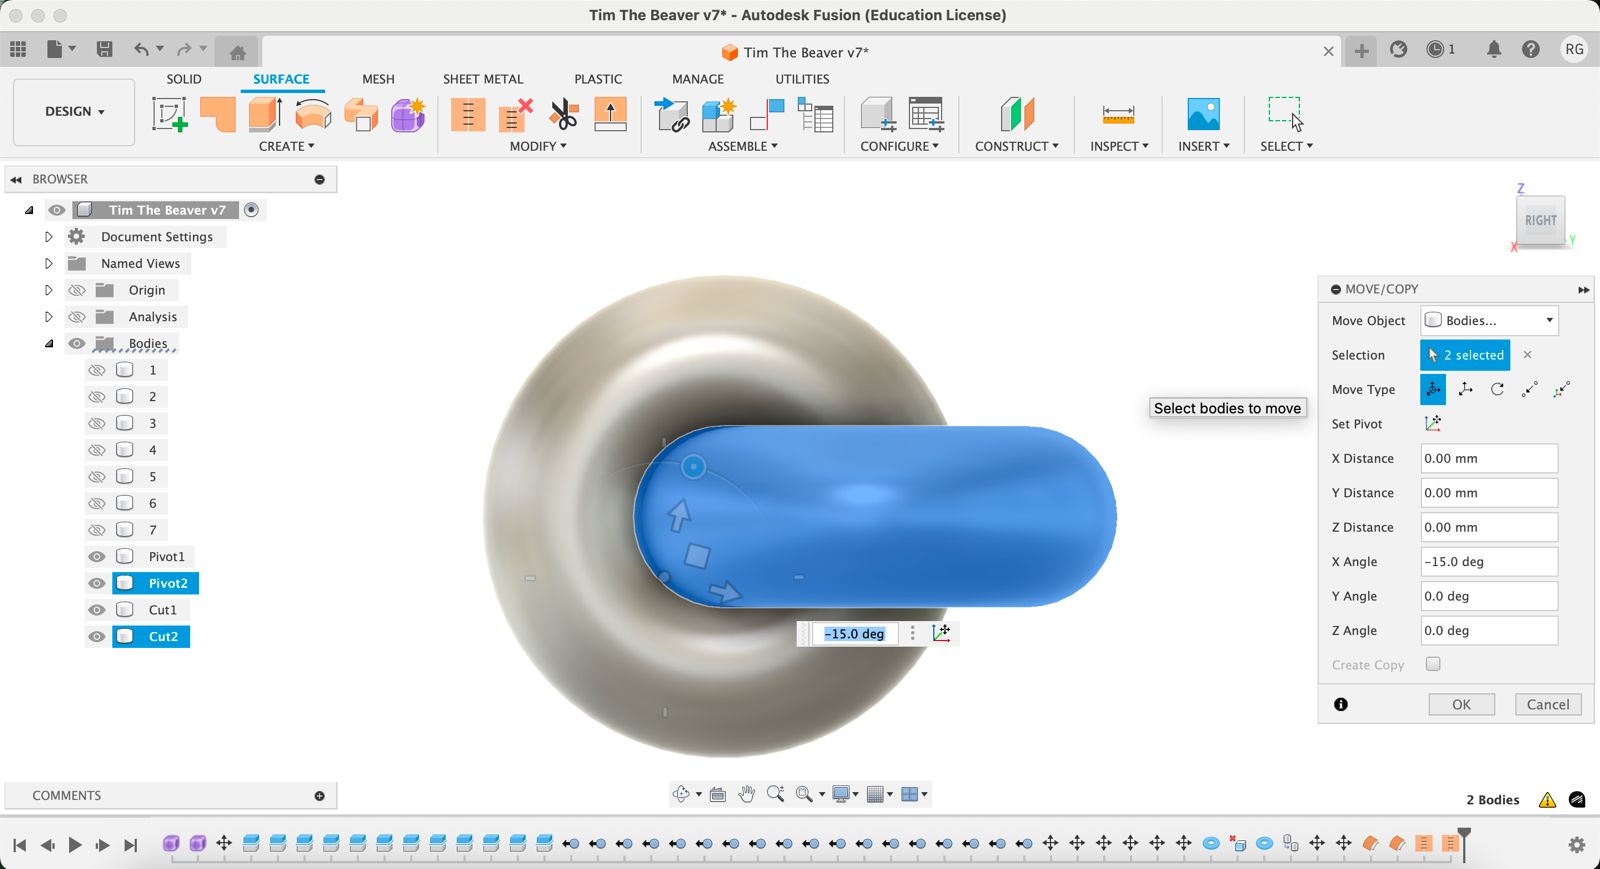Switch to the SOLID tab

(183, 79)
